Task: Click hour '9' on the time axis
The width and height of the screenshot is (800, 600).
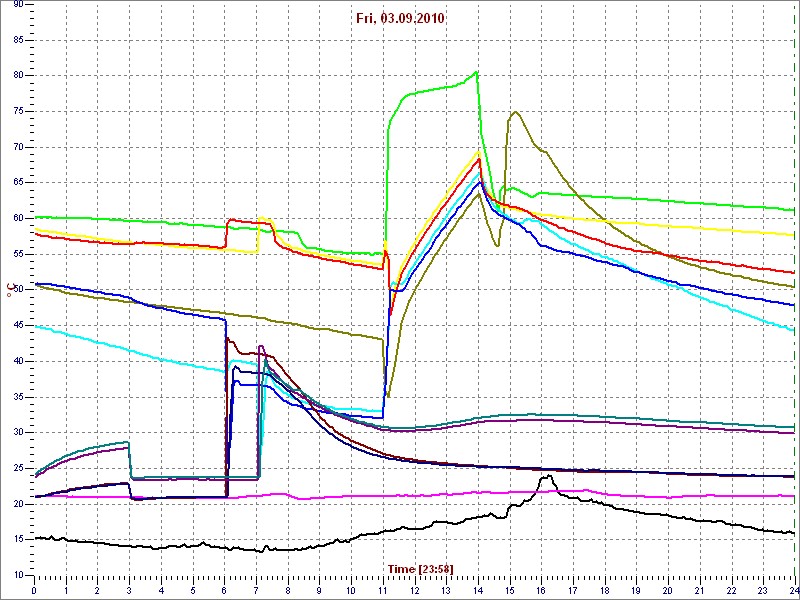Action: 319,590
